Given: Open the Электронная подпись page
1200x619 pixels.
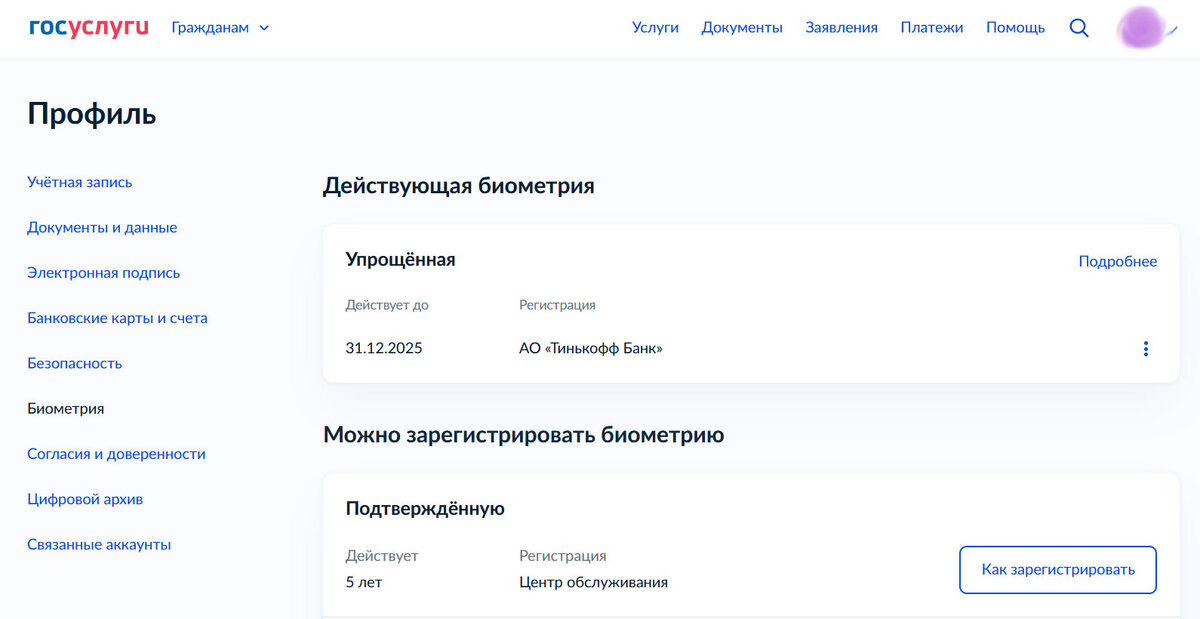Looking at the screenshot, I should (x=103, y=272).
